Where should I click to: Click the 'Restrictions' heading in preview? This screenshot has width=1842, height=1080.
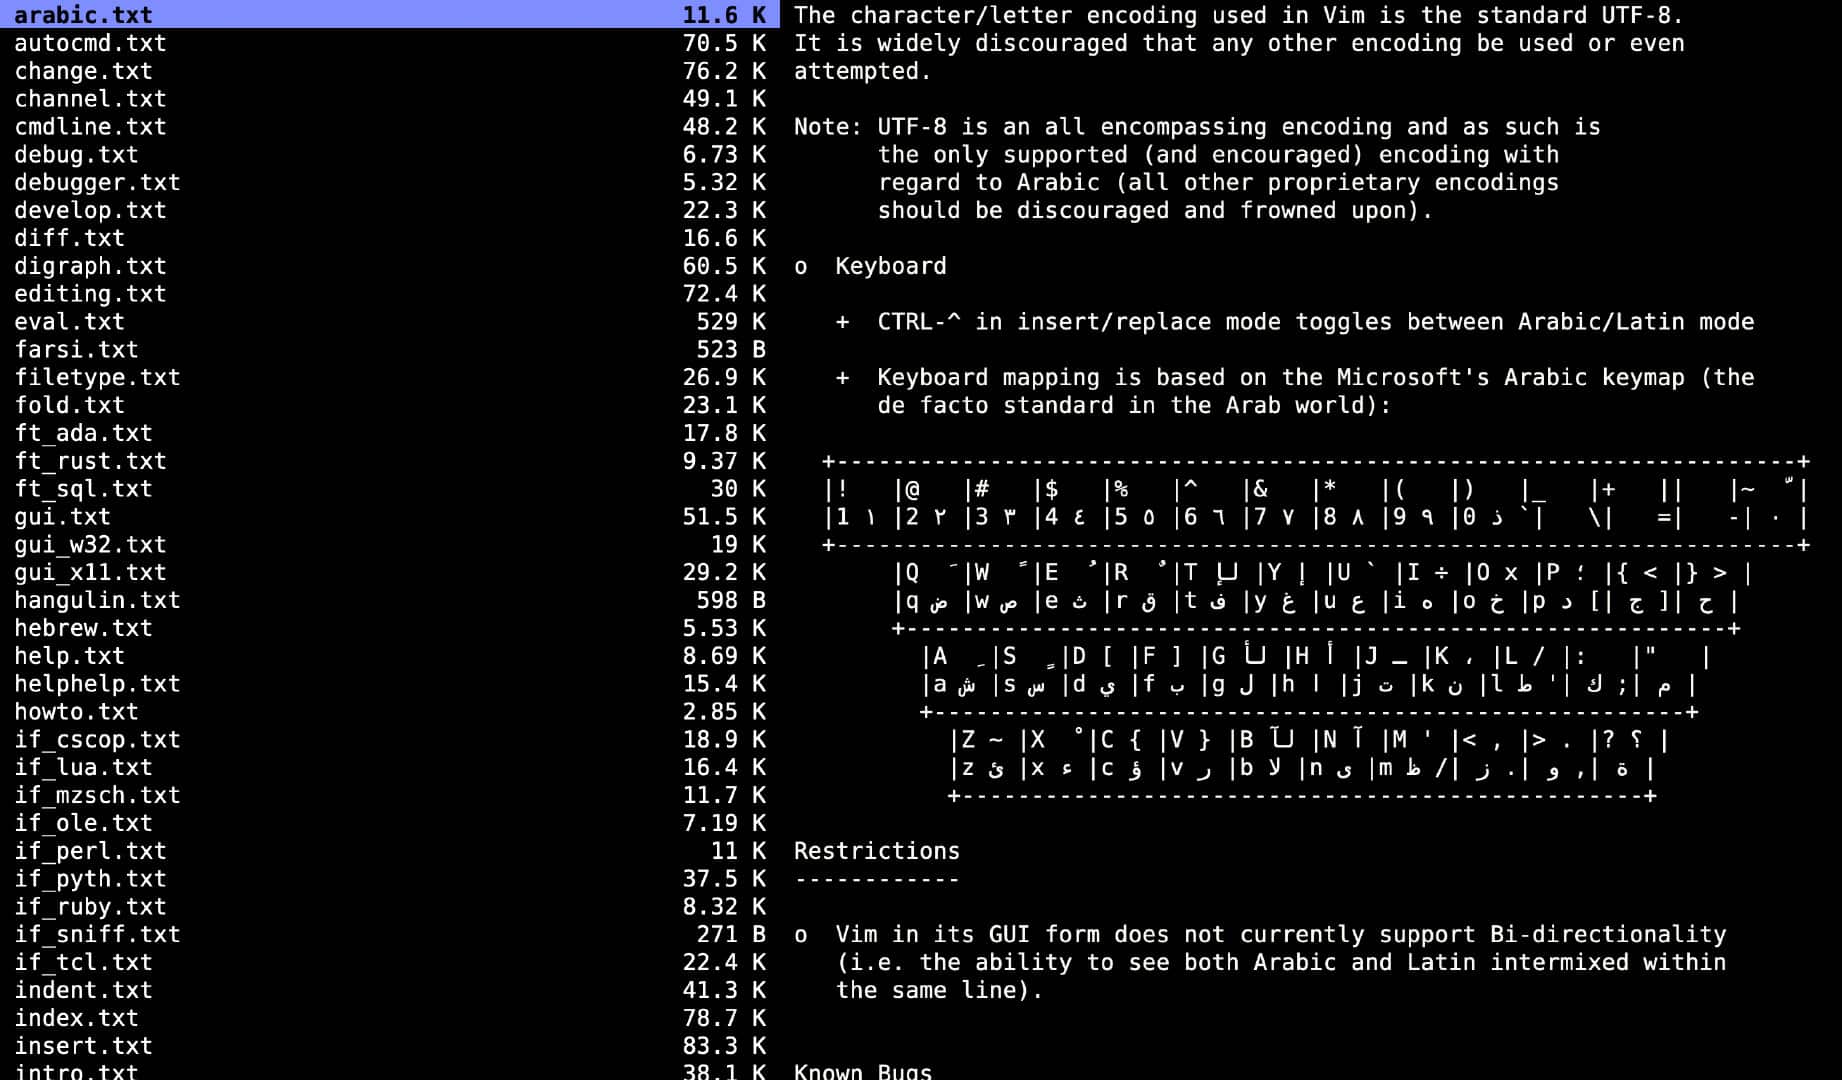(877, 851)
